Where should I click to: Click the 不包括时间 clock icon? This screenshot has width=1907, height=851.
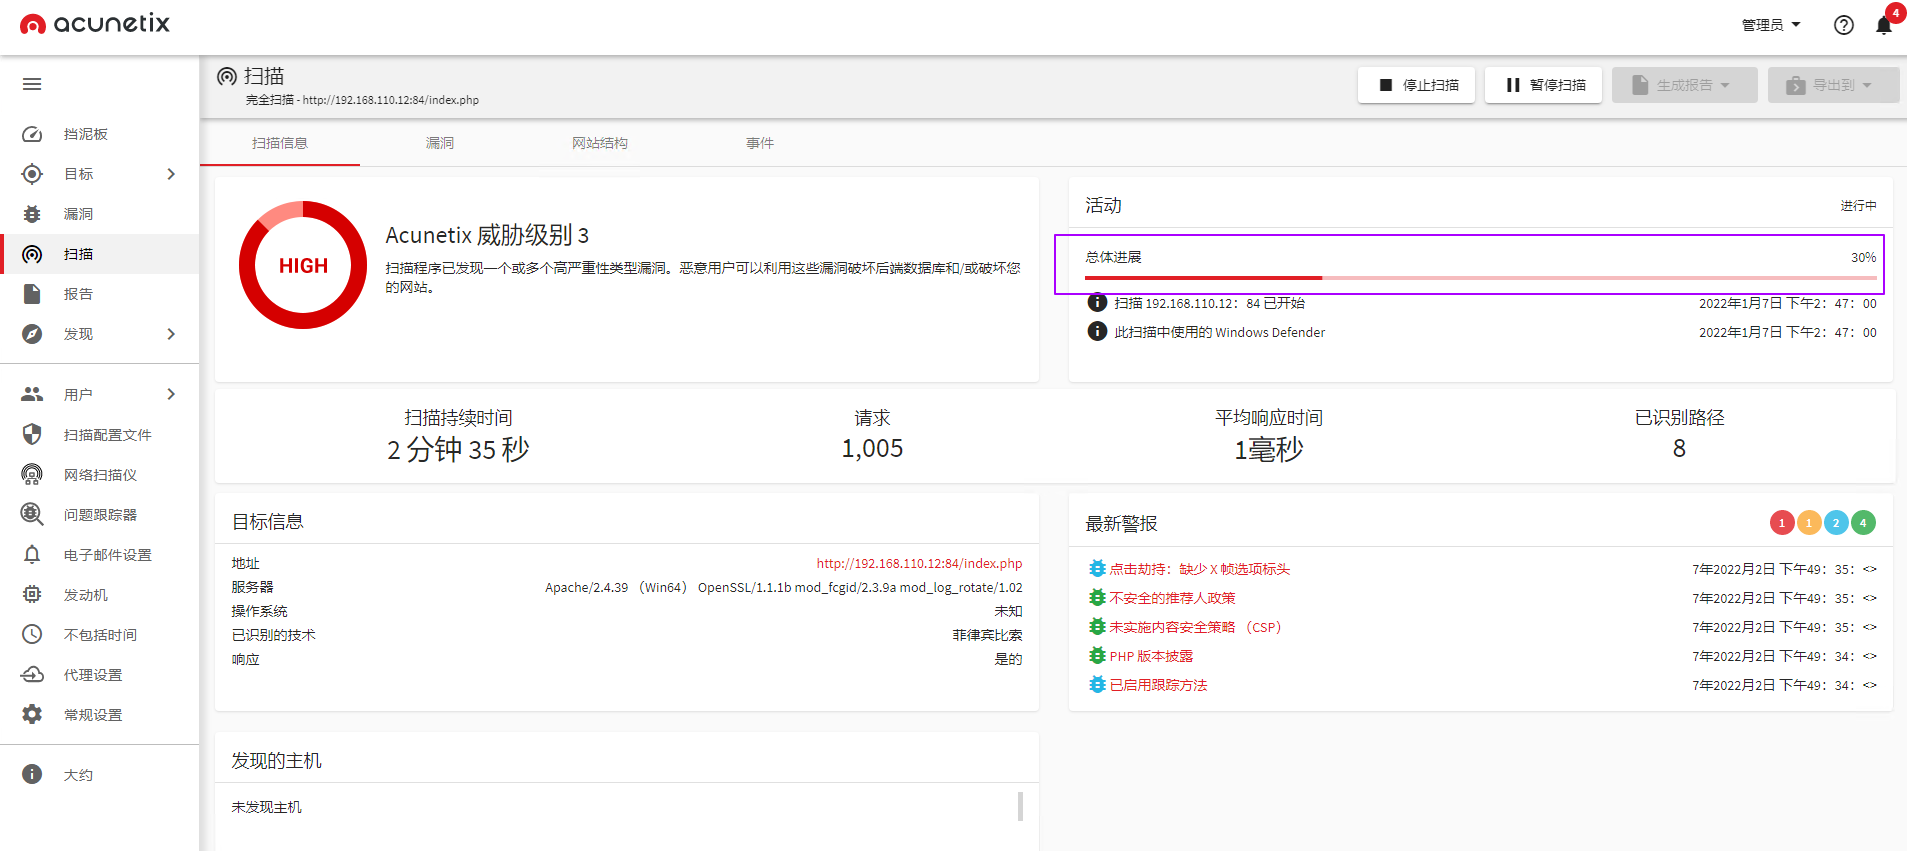[x=32, y=634]
